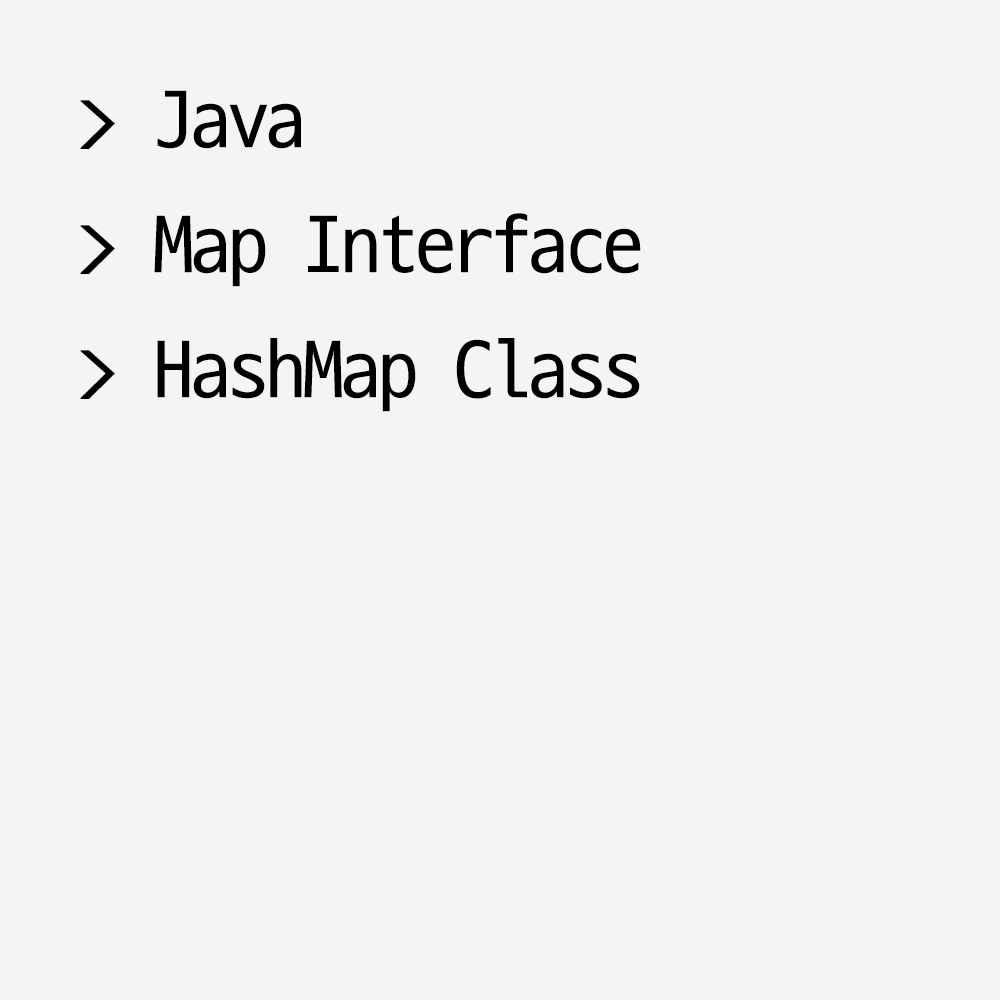Toggle the first row disclosure arrow
Screen dimensions: 1000x1000
click(x=98, y=124)
